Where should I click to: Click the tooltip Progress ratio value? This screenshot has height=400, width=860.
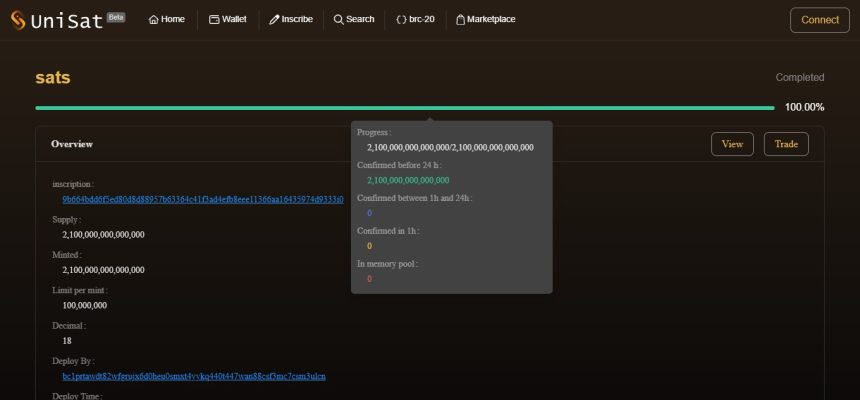pyautogui.click(x=450, y=147)
